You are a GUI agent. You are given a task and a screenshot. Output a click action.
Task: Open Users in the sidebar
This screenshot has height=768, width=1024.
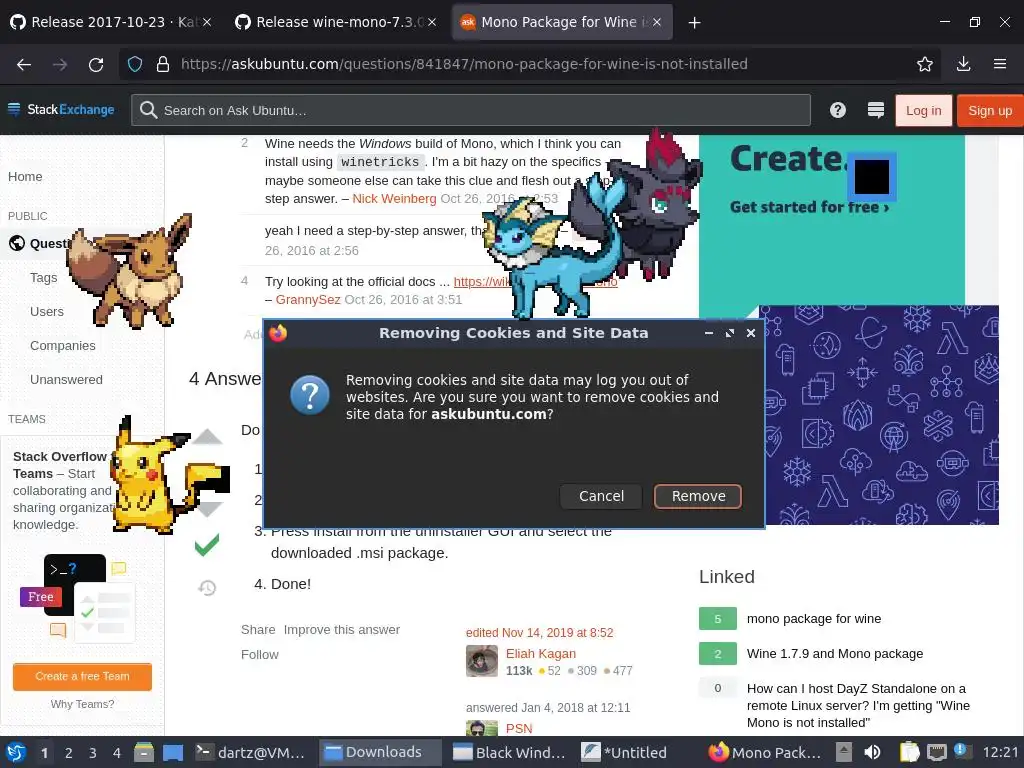47,312
